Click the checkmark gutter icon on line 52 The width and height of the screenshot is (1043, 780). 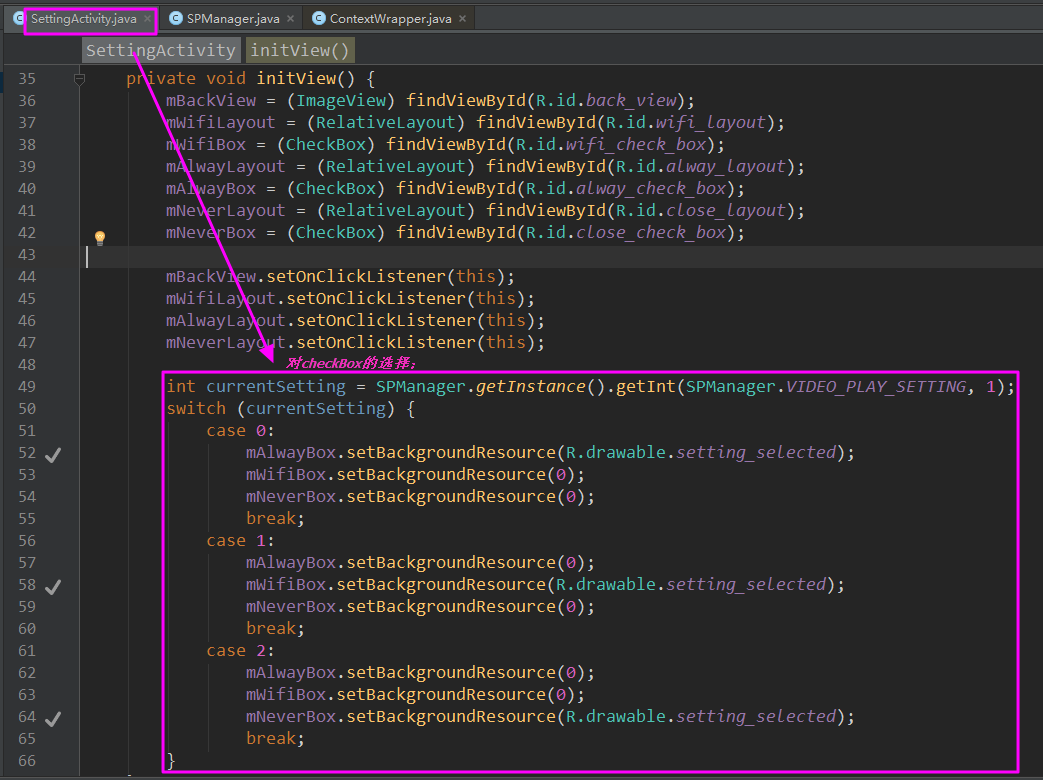point(53,454)
